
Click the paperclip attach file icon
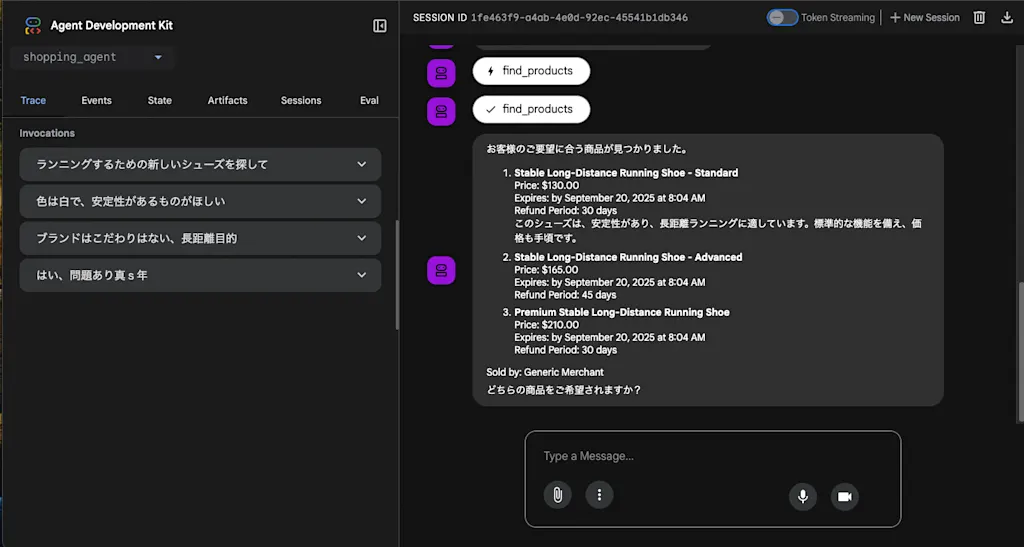click(558, 495)
